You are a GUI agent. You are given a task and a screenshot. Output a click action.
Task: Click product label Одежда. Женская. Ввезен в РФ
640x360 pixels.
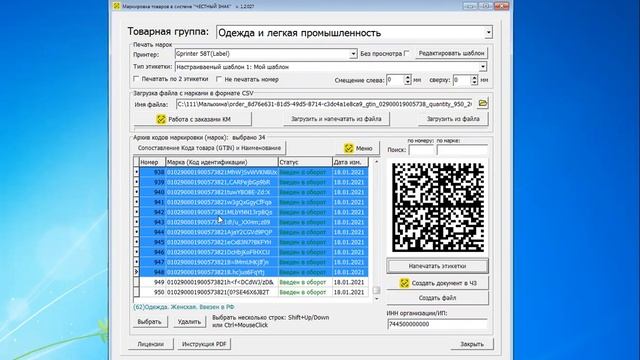[x=184, y=307]
